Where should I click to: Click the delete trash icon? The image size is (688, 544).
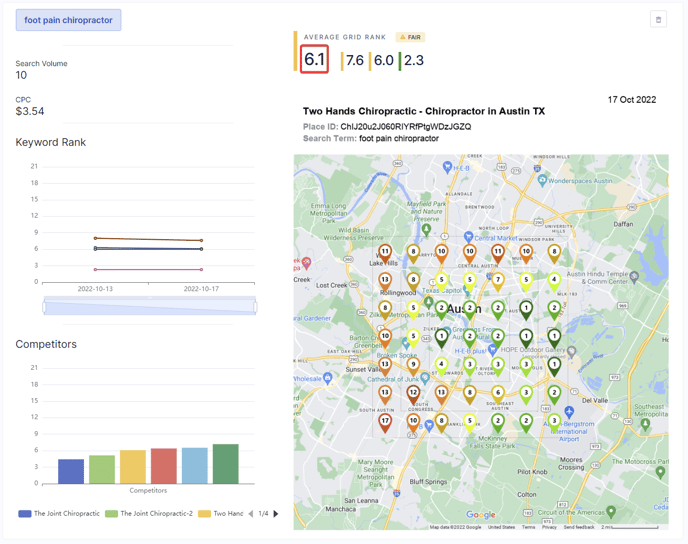coord(658,20)
